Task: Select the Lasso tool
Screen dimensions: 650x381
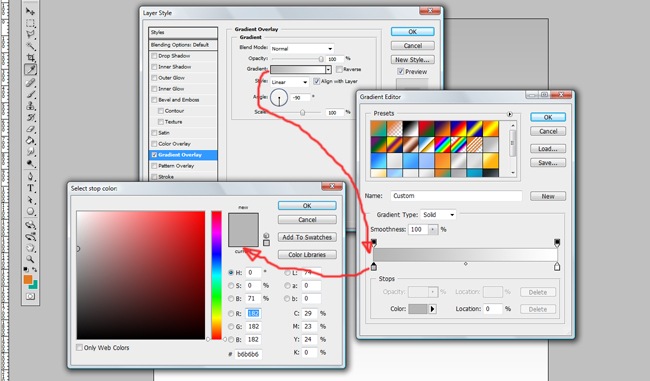Action: click(x=30, y=34)
